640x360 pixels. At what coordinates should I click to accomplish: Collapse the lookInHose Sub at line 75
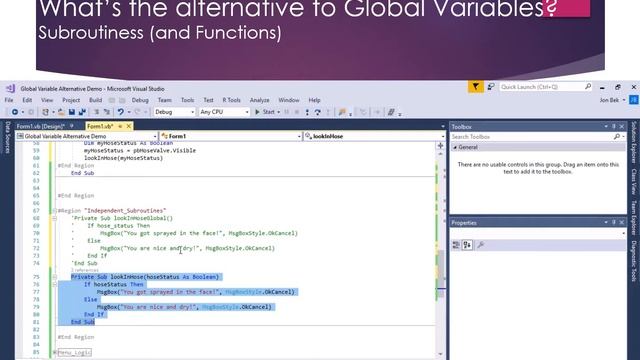pos(54,277)
